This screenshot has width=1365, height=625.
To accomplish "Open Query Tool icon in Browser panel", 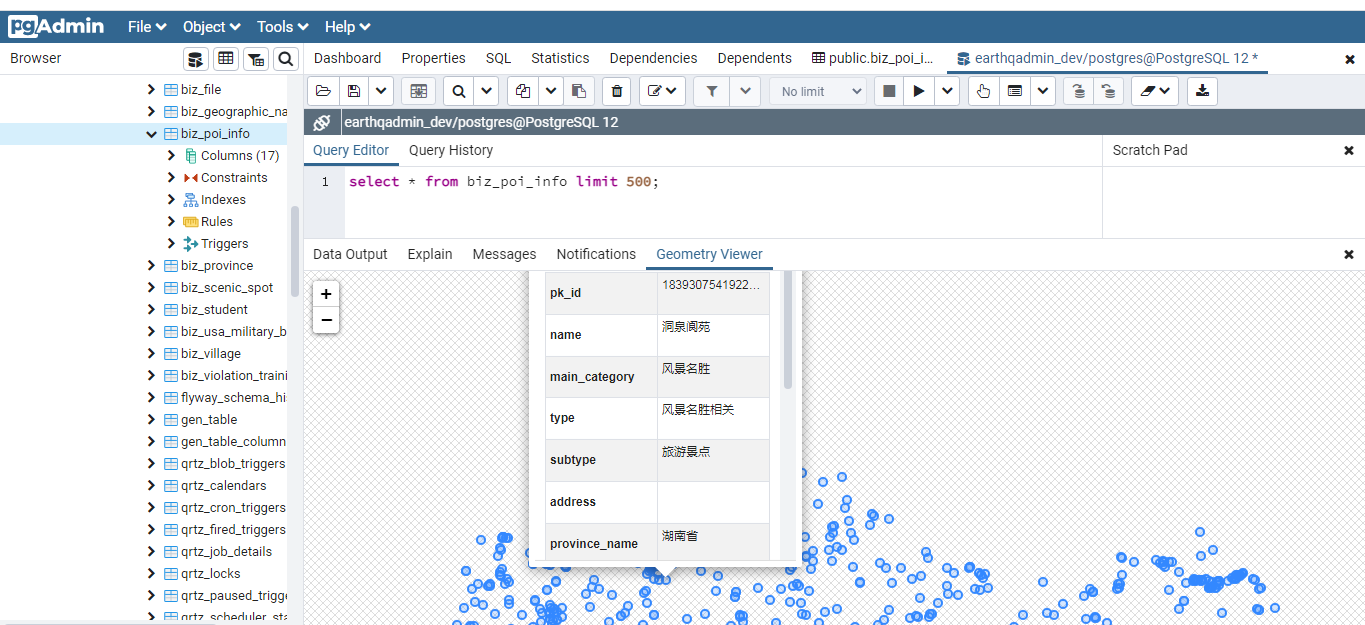I will pyautogui.click(x=196, y=59).
